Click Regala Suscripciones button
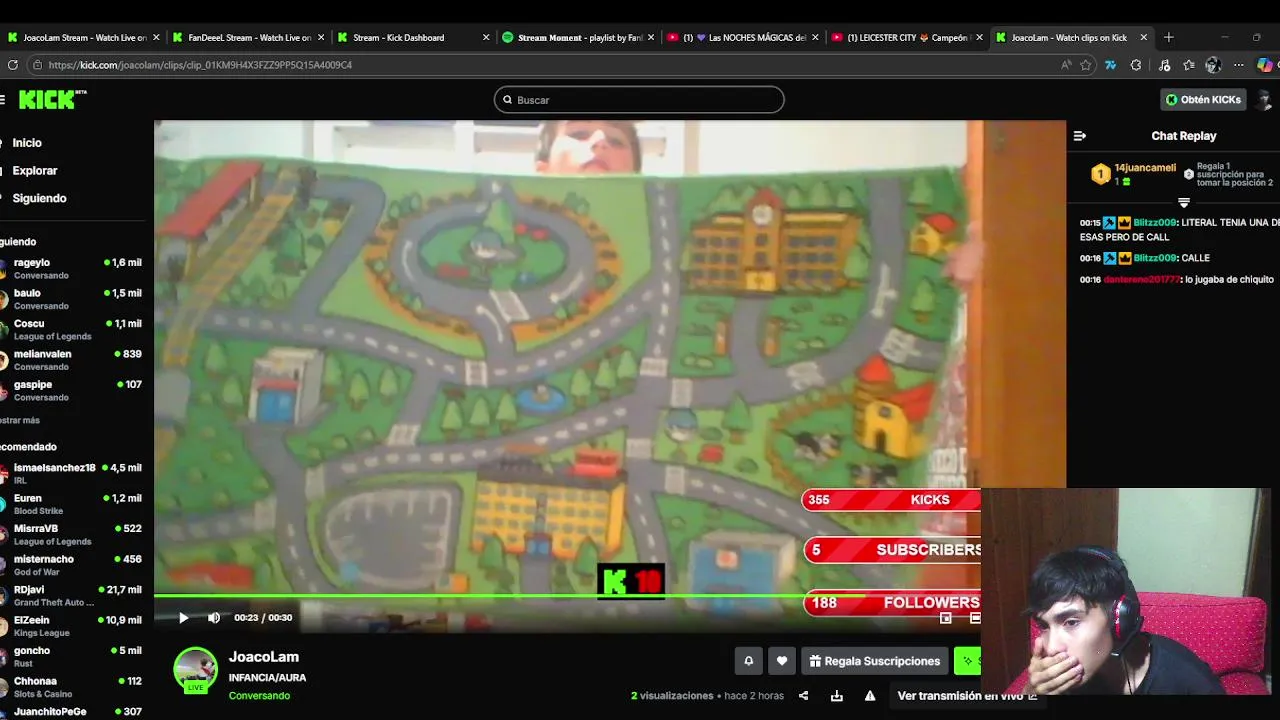The image size is (1280, 720). [875, 661]
